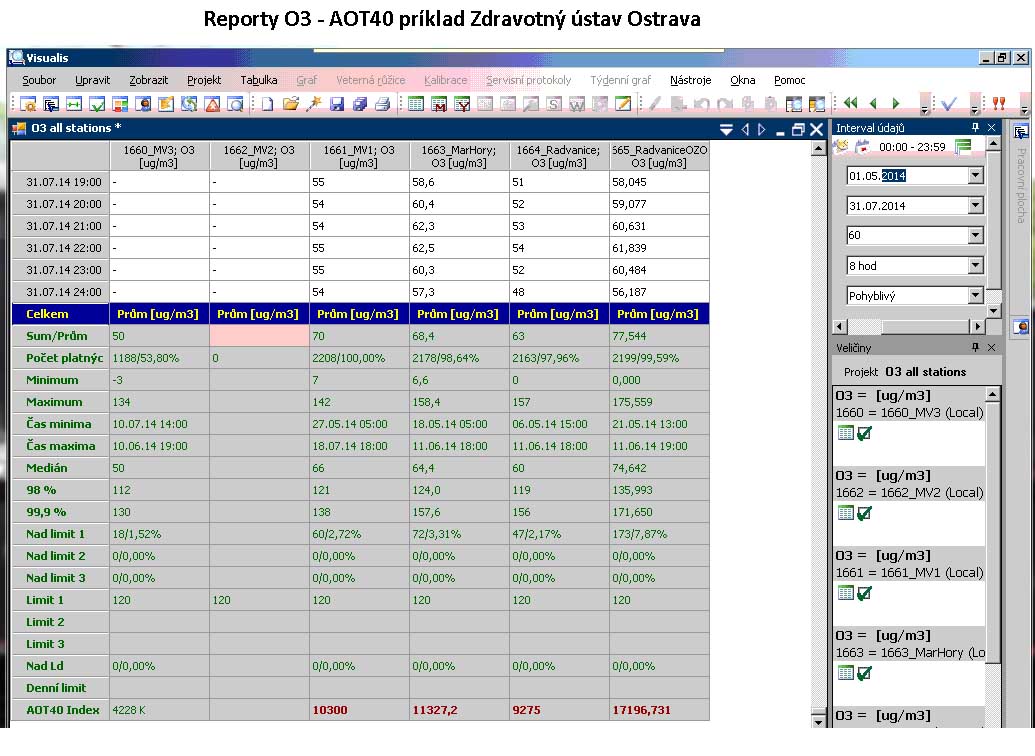Pin the Veličiny panel
This screenshot has width=1035, height=756.
[x=975, y=347]
